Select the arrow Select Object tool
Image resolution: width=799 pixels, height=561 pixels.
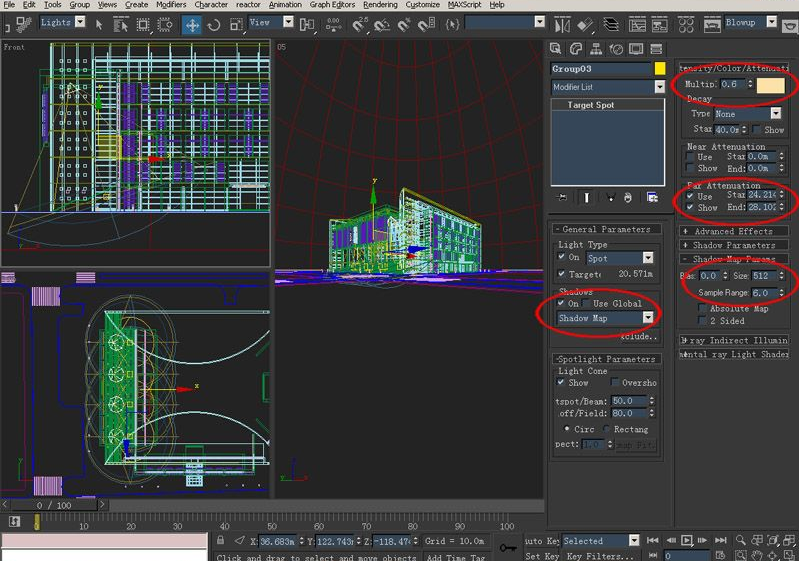pyautogui.click(x=99, y=24)
